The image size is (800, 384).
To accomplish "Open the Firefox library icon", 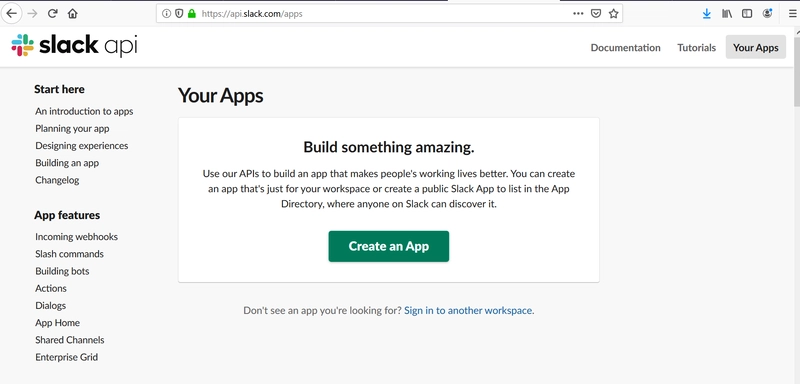I will 727,14.
